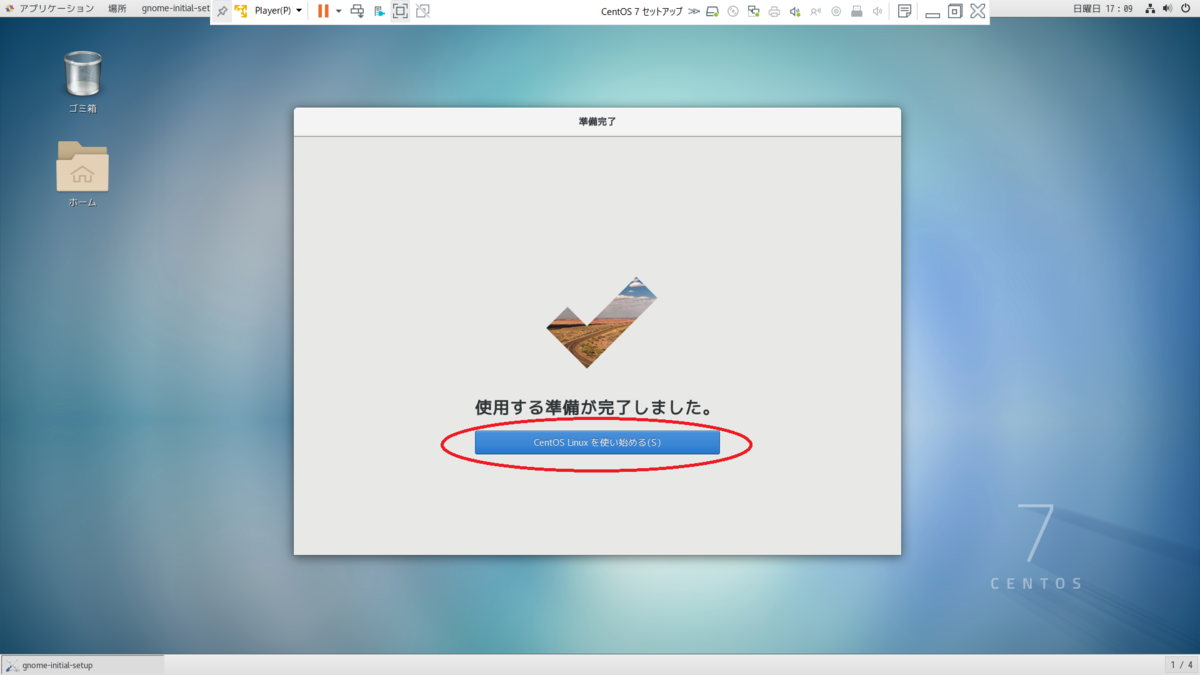Click the 準備完了 dialog title
This screenshot has height=675, width=1200.
[x=597, y=122]
